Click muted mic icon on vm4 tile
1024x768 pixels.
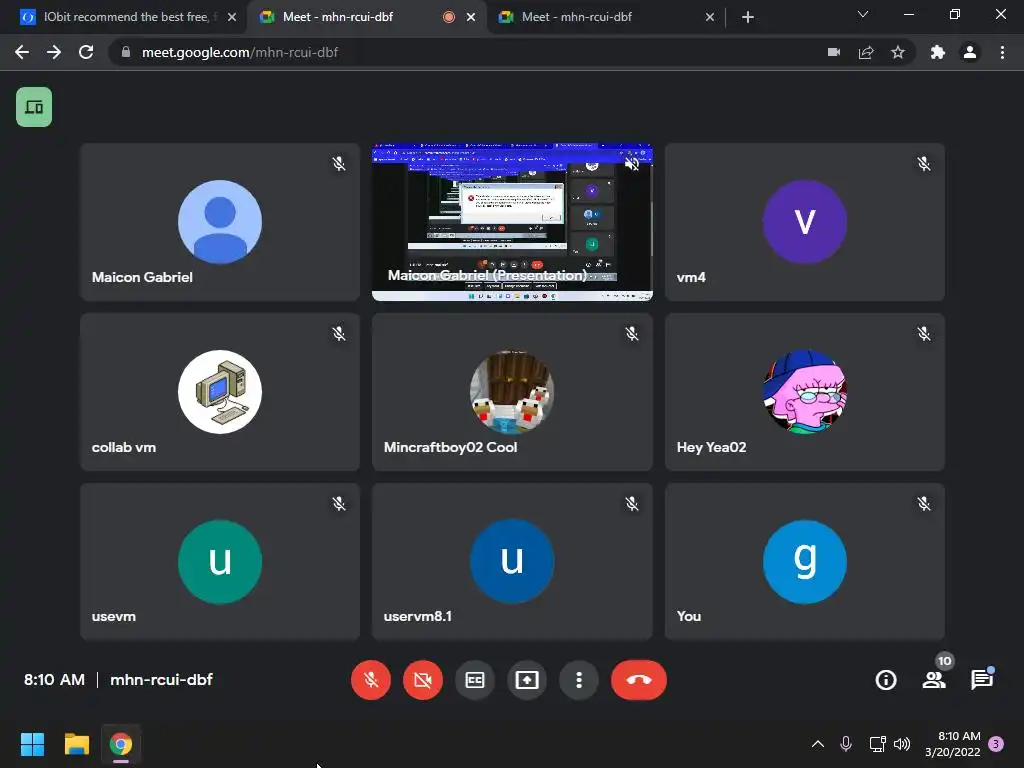[924, 163]
